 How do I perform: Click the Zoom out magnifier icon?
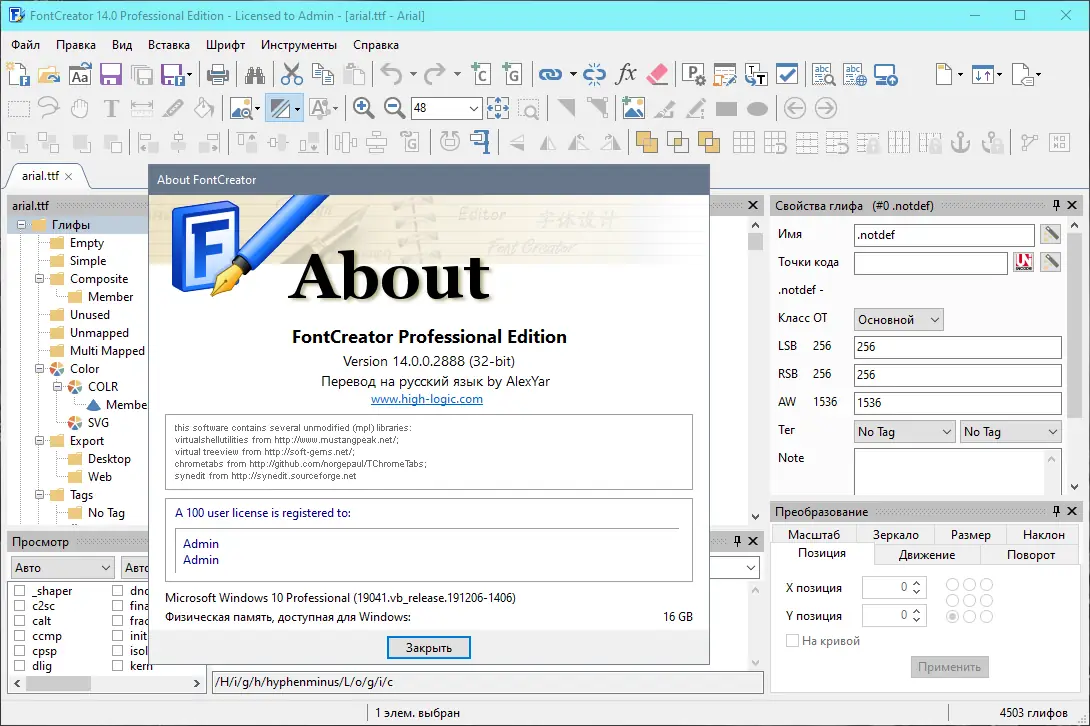[394, 108]
